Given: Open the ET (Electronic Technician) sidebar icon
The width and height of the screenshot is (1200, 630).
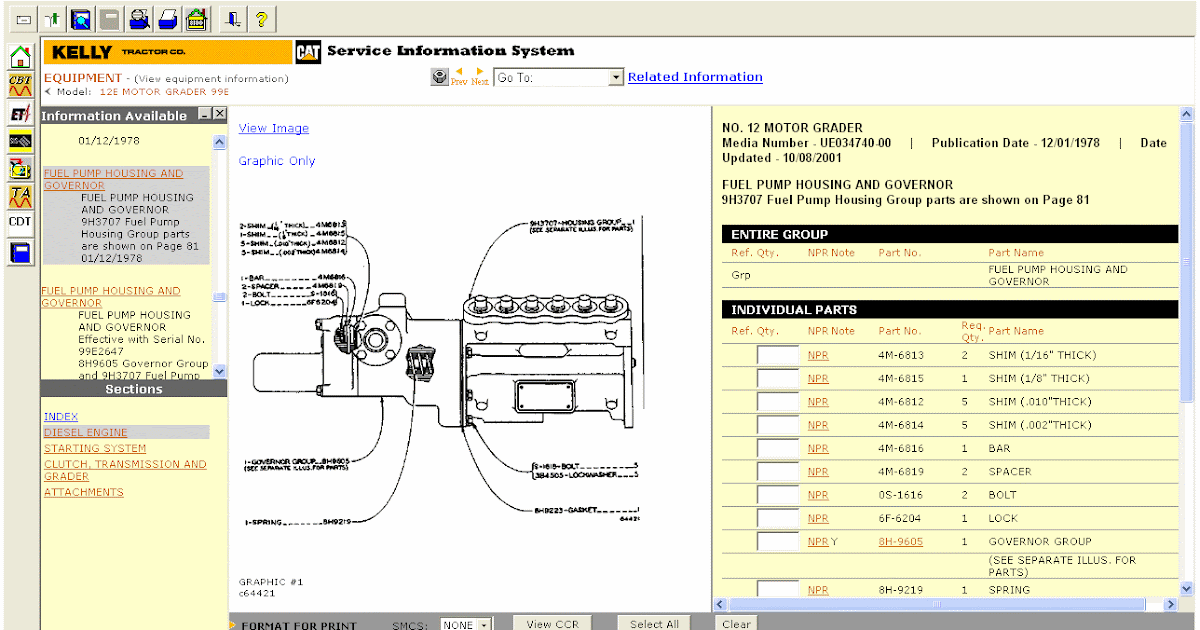Looking at the screenshot, I should [x=20, y=113].
